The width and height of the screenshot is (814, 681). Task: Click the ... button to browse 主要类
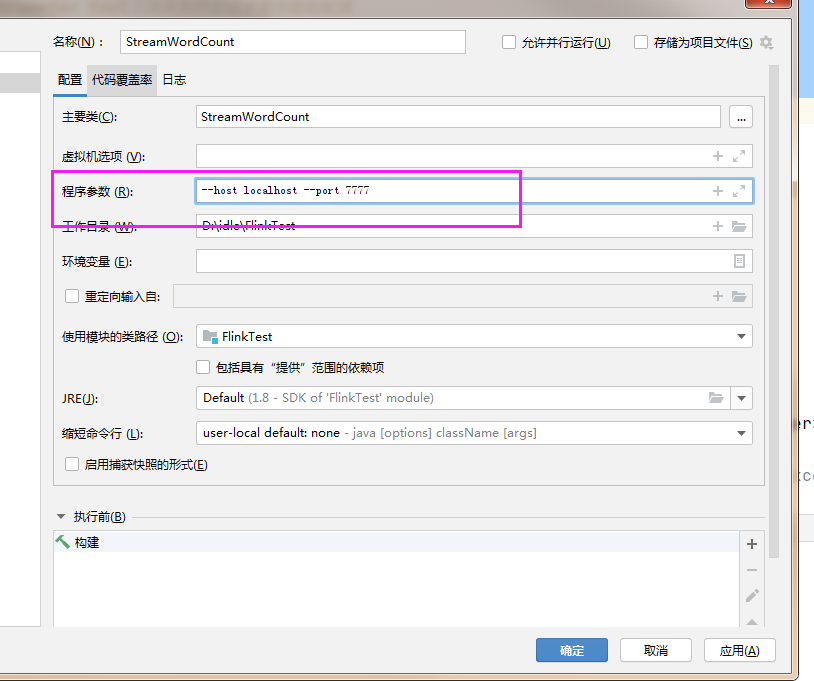(x=740, y=116)
